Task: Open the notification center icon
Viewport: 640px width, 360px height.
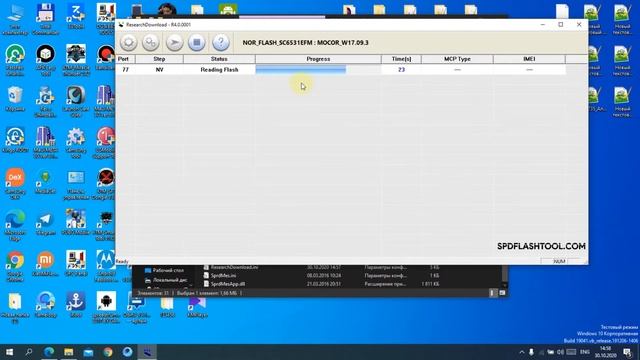Action: click(628, 352)
